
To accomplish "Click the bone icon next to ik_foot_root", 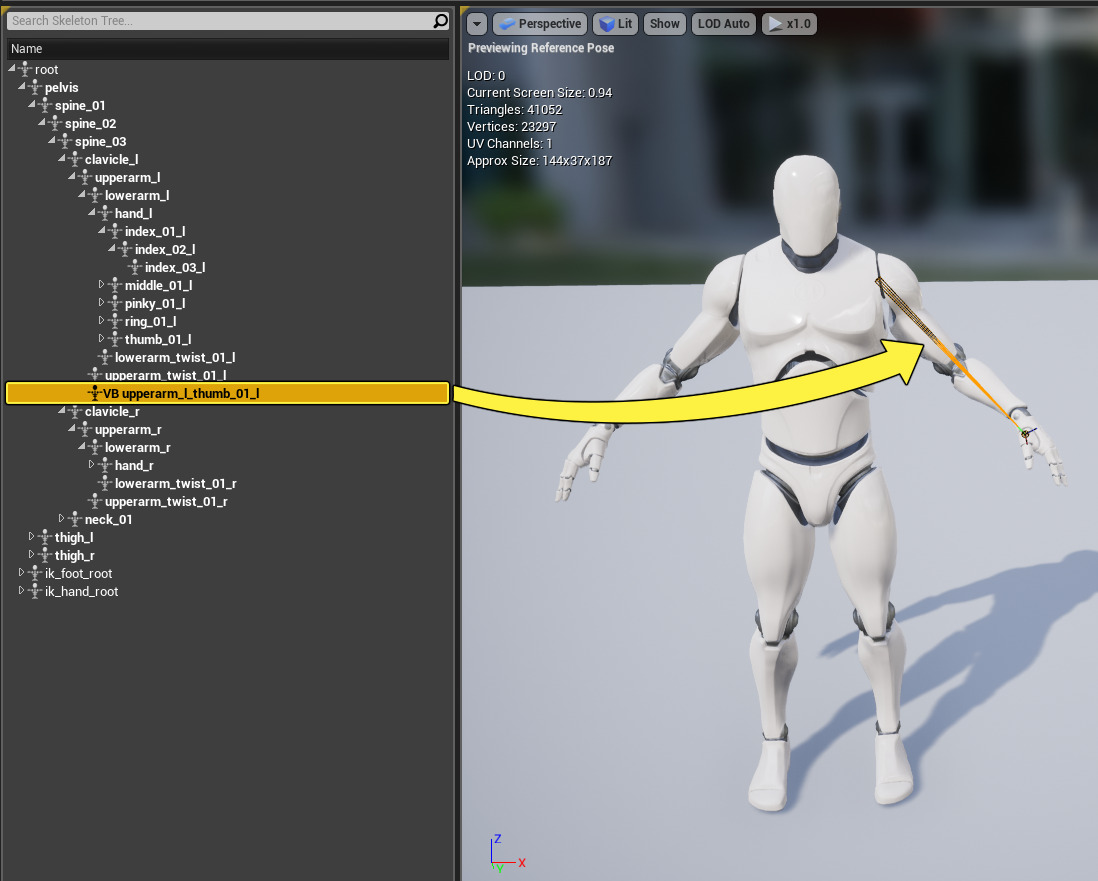I will click(x=36, y=574).
